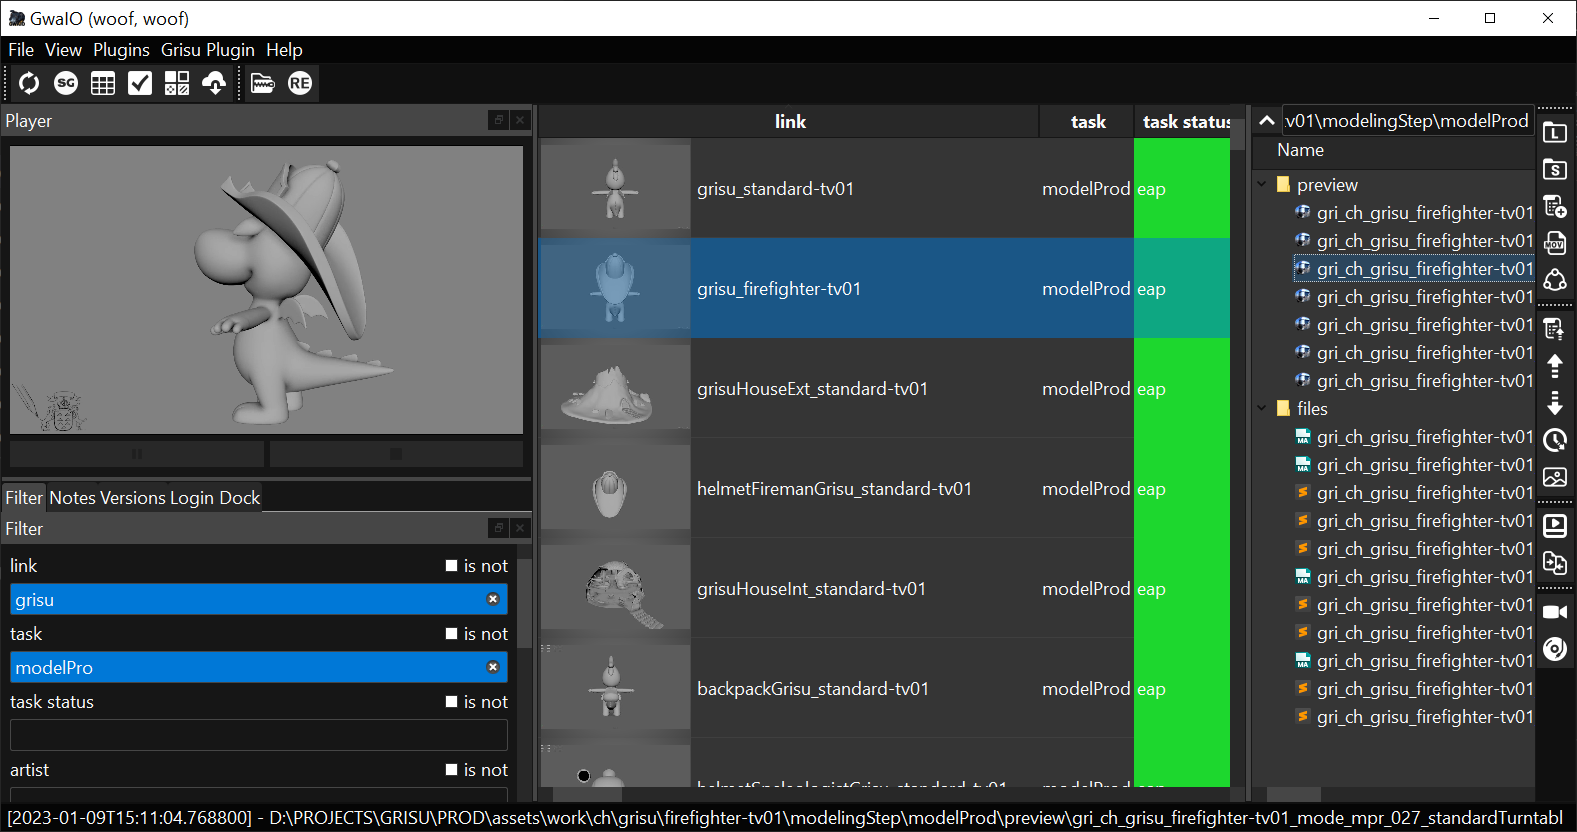Collapse the files folder in file tree
The width and height of the screenshot is (1577, 832).
pos(1262,409)
